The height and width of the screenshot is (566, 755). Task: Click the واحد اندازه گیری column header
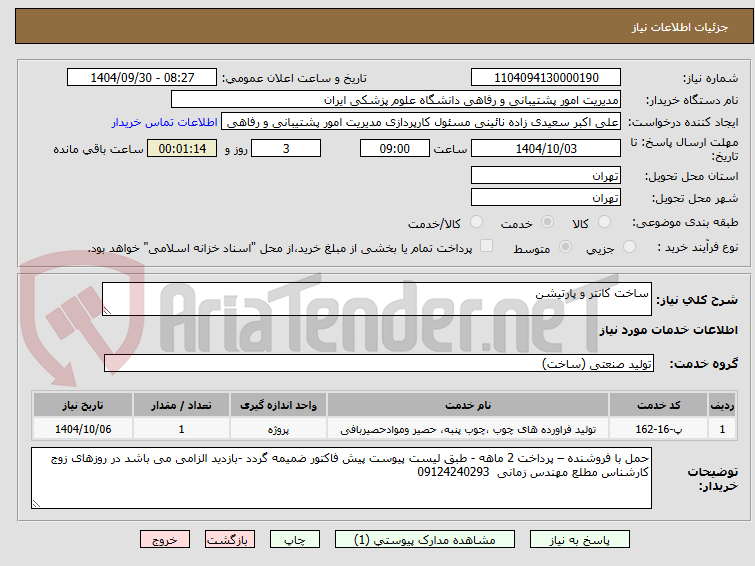click(x=278, y=405)
